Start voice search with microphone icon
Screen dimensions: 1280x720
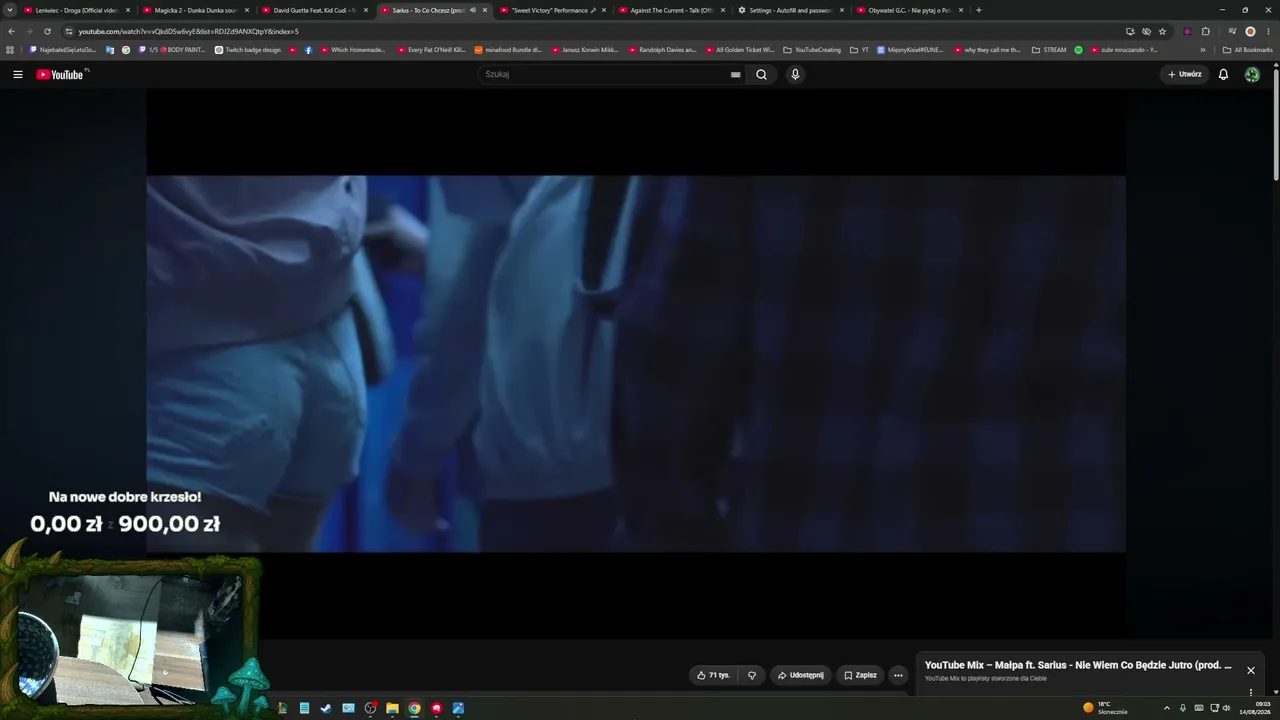tap(795, 74)
